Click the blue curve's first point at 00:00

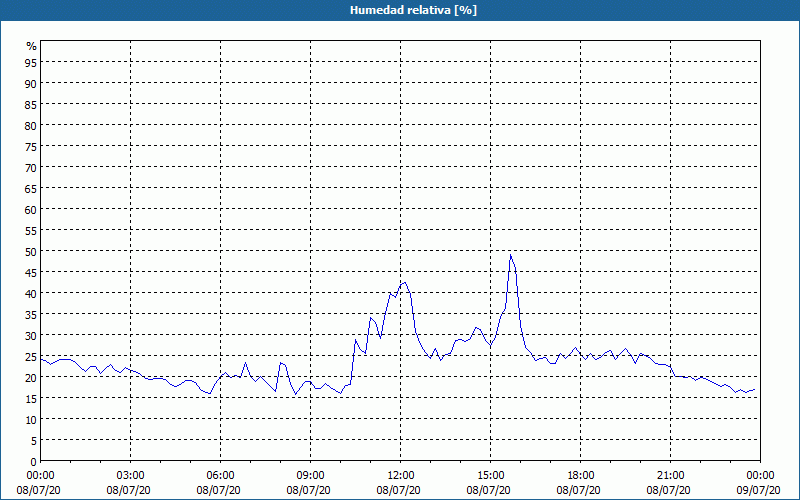(41, 360)
